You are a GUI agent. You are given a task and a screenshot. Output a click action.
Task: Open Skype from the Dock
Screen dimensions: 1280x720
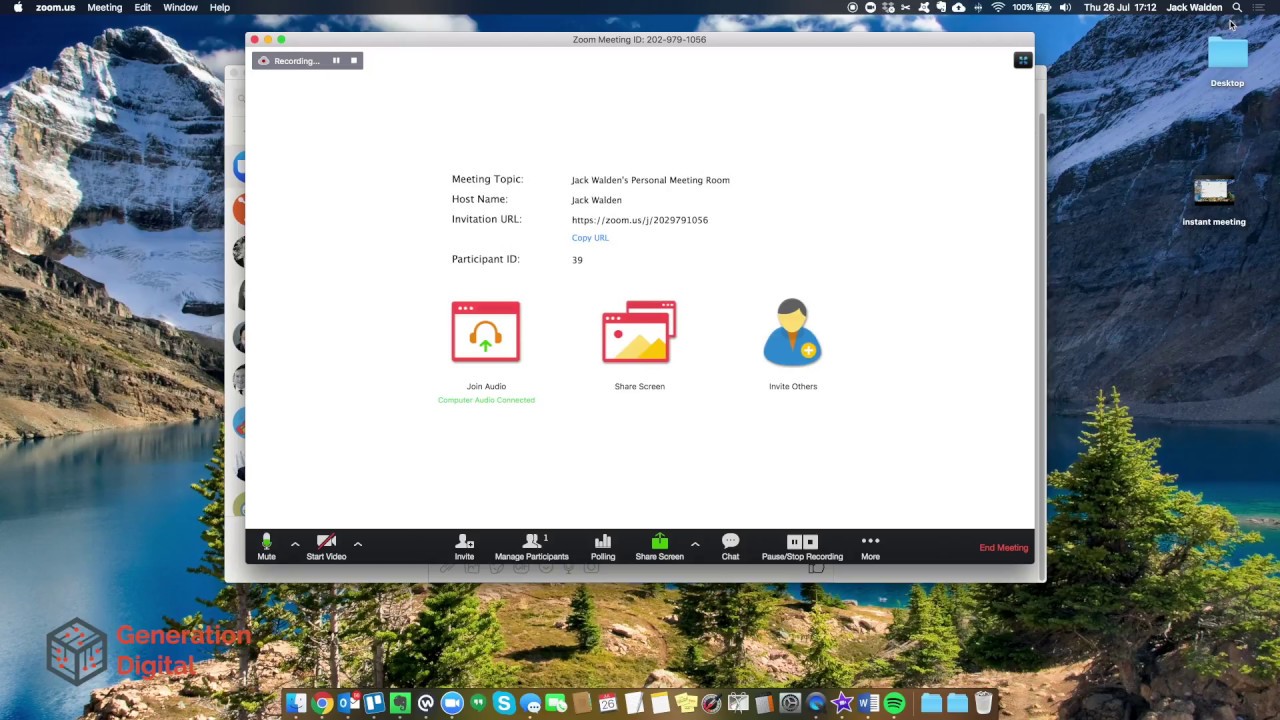[504, 703]
